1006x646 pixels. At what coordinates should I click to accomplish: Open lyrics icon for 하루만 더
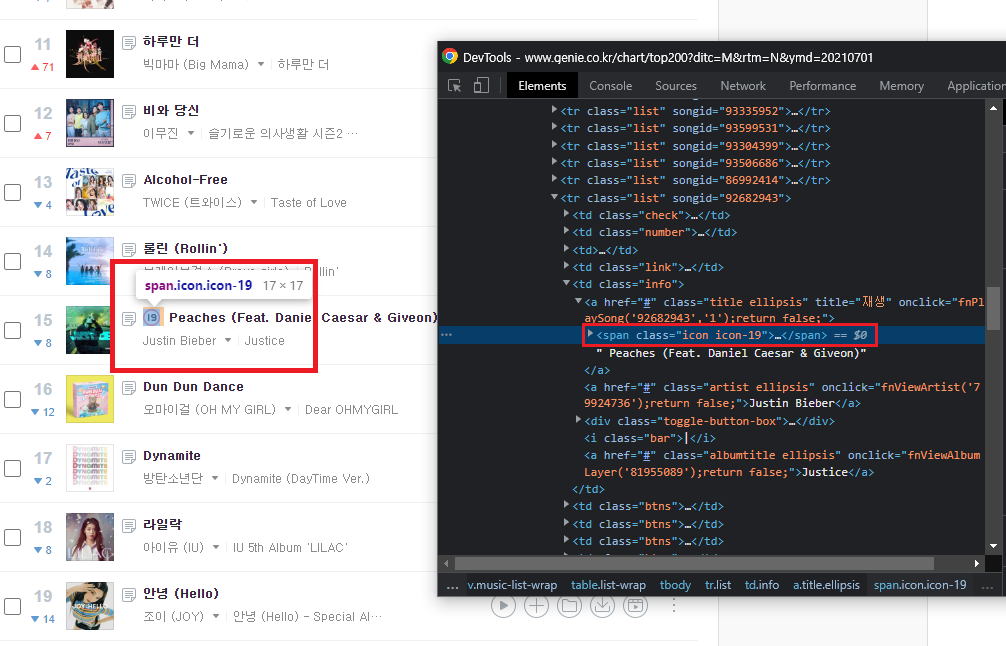pyautogui.click(x=129, y=42)
